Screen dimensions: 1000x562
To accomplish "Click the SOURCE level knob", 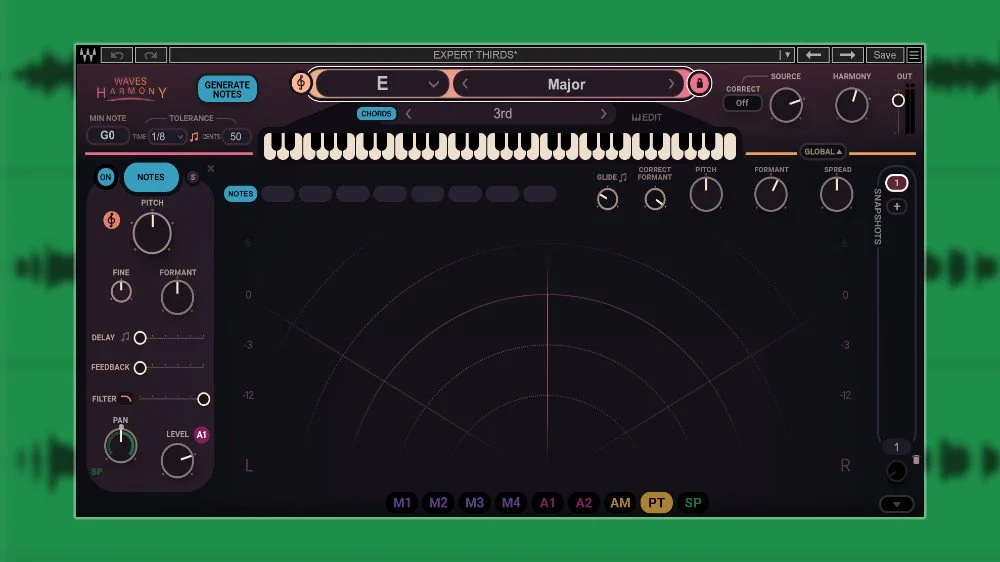I will click(786, 105).
